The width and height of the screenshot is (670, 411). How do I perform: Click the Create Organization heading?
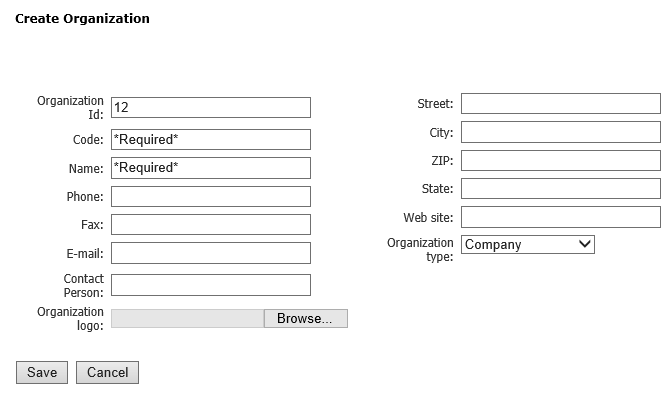click(82, 19)
